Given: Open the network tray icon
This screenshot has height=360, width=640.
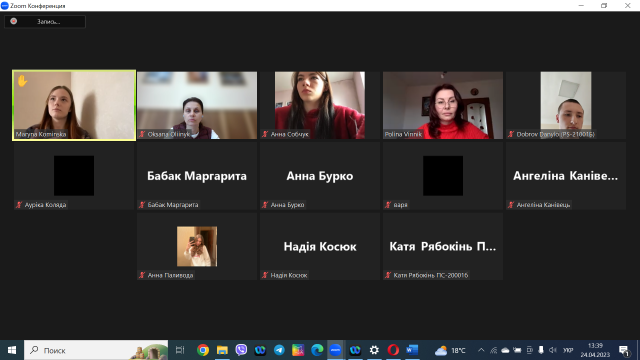Looking at the screenshot, I should coord(493,350).
